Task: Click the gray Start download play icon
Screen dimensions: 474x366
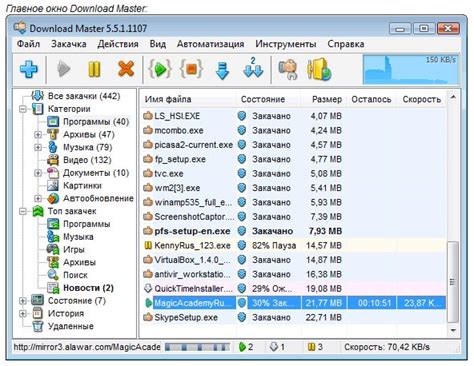Action: (63, 69)
